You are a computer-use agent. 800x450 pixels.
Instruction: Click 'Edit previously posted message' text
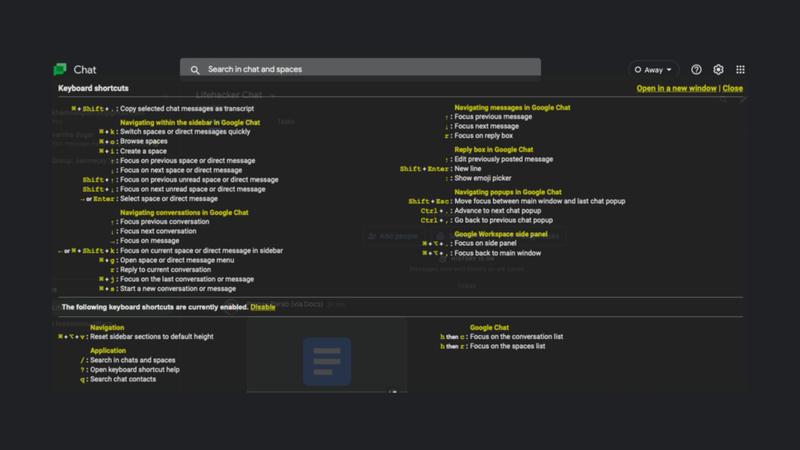(x=504, y=159)
